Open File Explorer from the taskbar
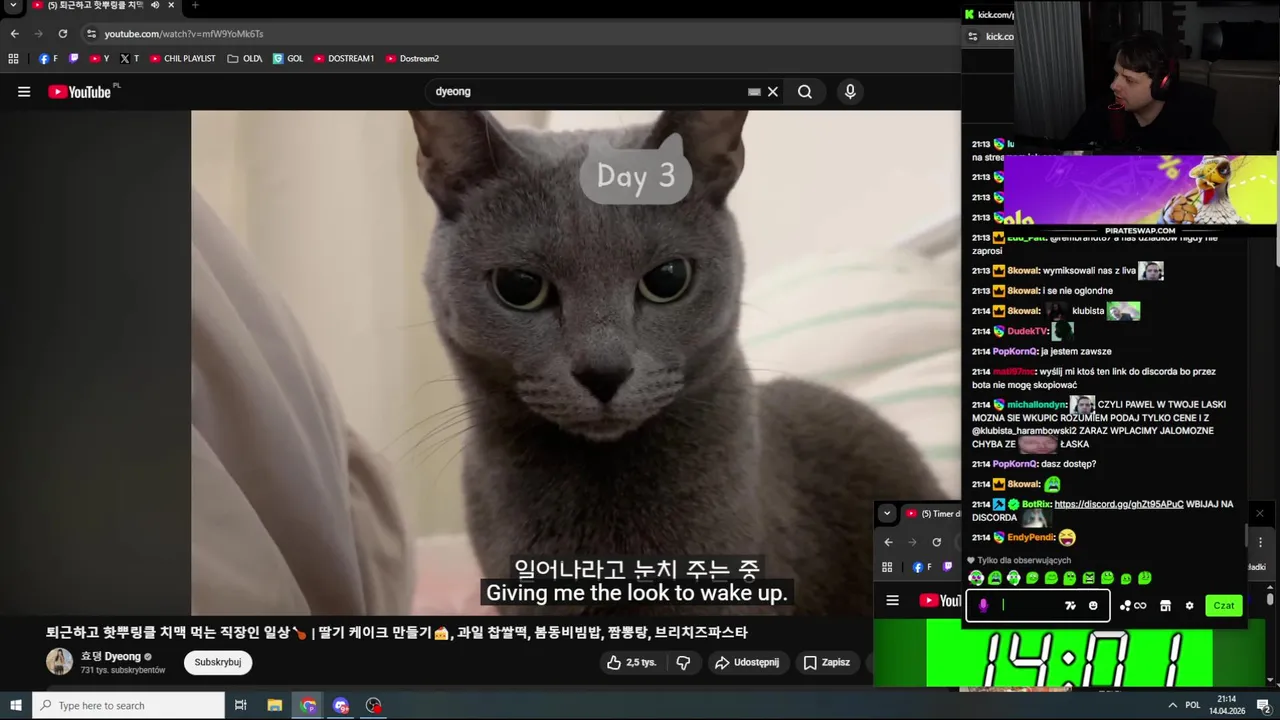Image resolution: width=1280 pixels, height=720 pixels. click(x=275, y=706)
